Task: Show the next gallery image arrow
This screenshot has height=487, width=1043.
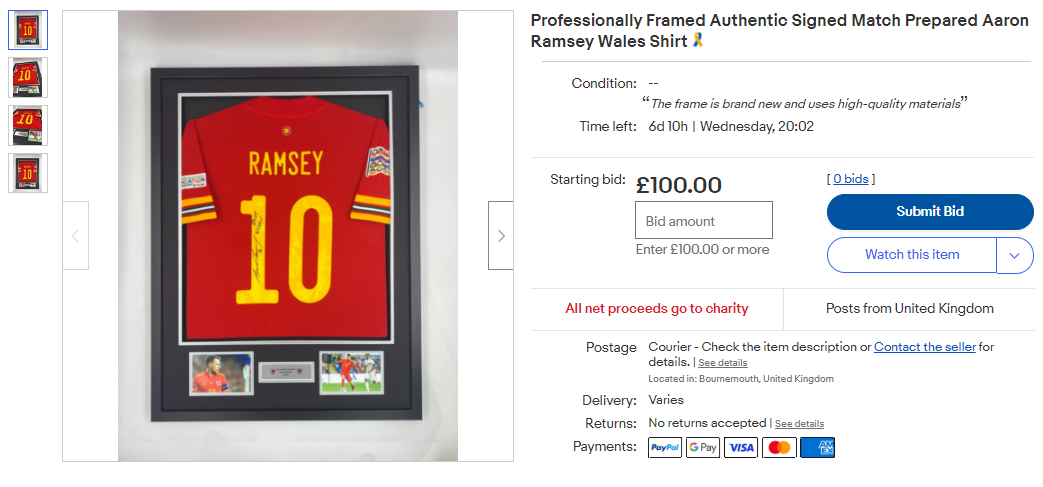Action: click(x=501, y=236)
